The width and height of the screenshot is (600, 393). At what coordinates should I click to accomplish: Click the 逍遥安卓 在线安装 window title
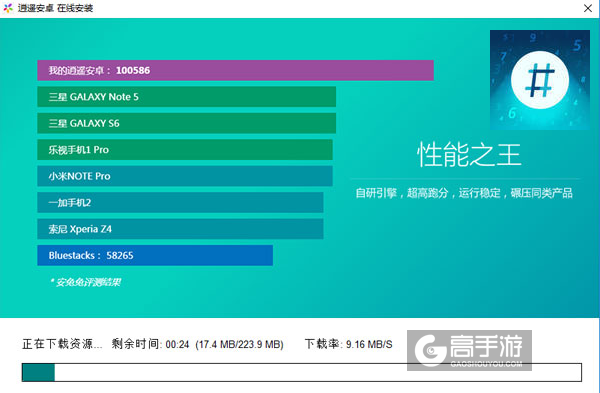(55, 8)
